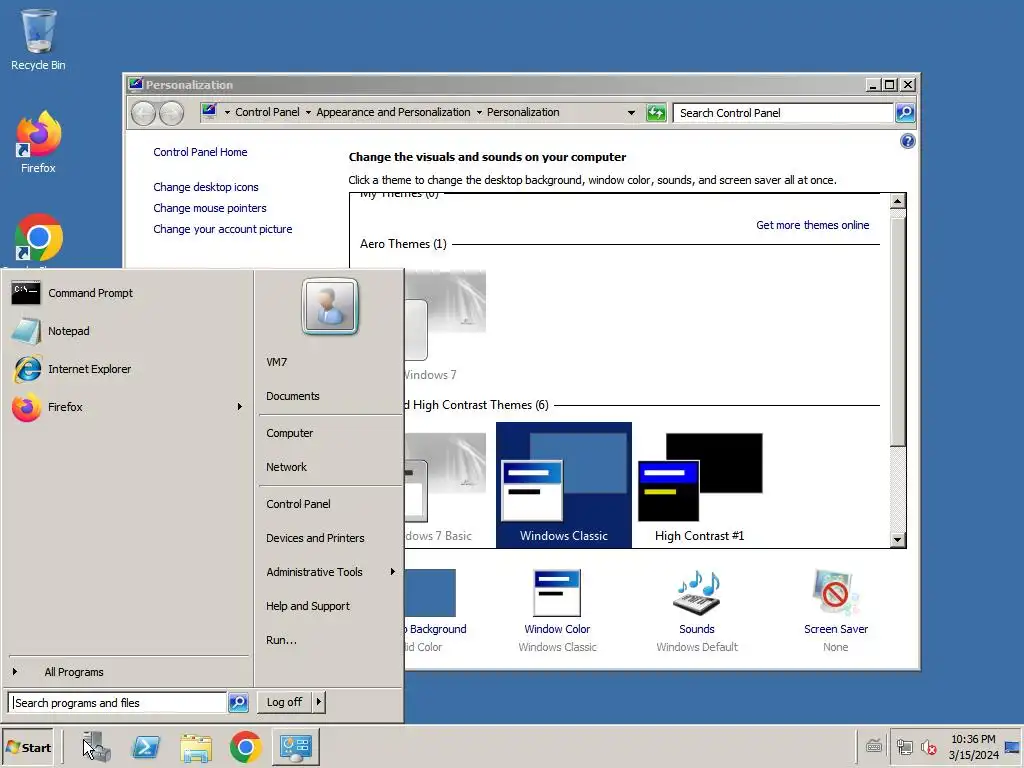Open Windows Explorer from the taskbar
This screenshot has width=1024, height=768.
tap(196, 748)
